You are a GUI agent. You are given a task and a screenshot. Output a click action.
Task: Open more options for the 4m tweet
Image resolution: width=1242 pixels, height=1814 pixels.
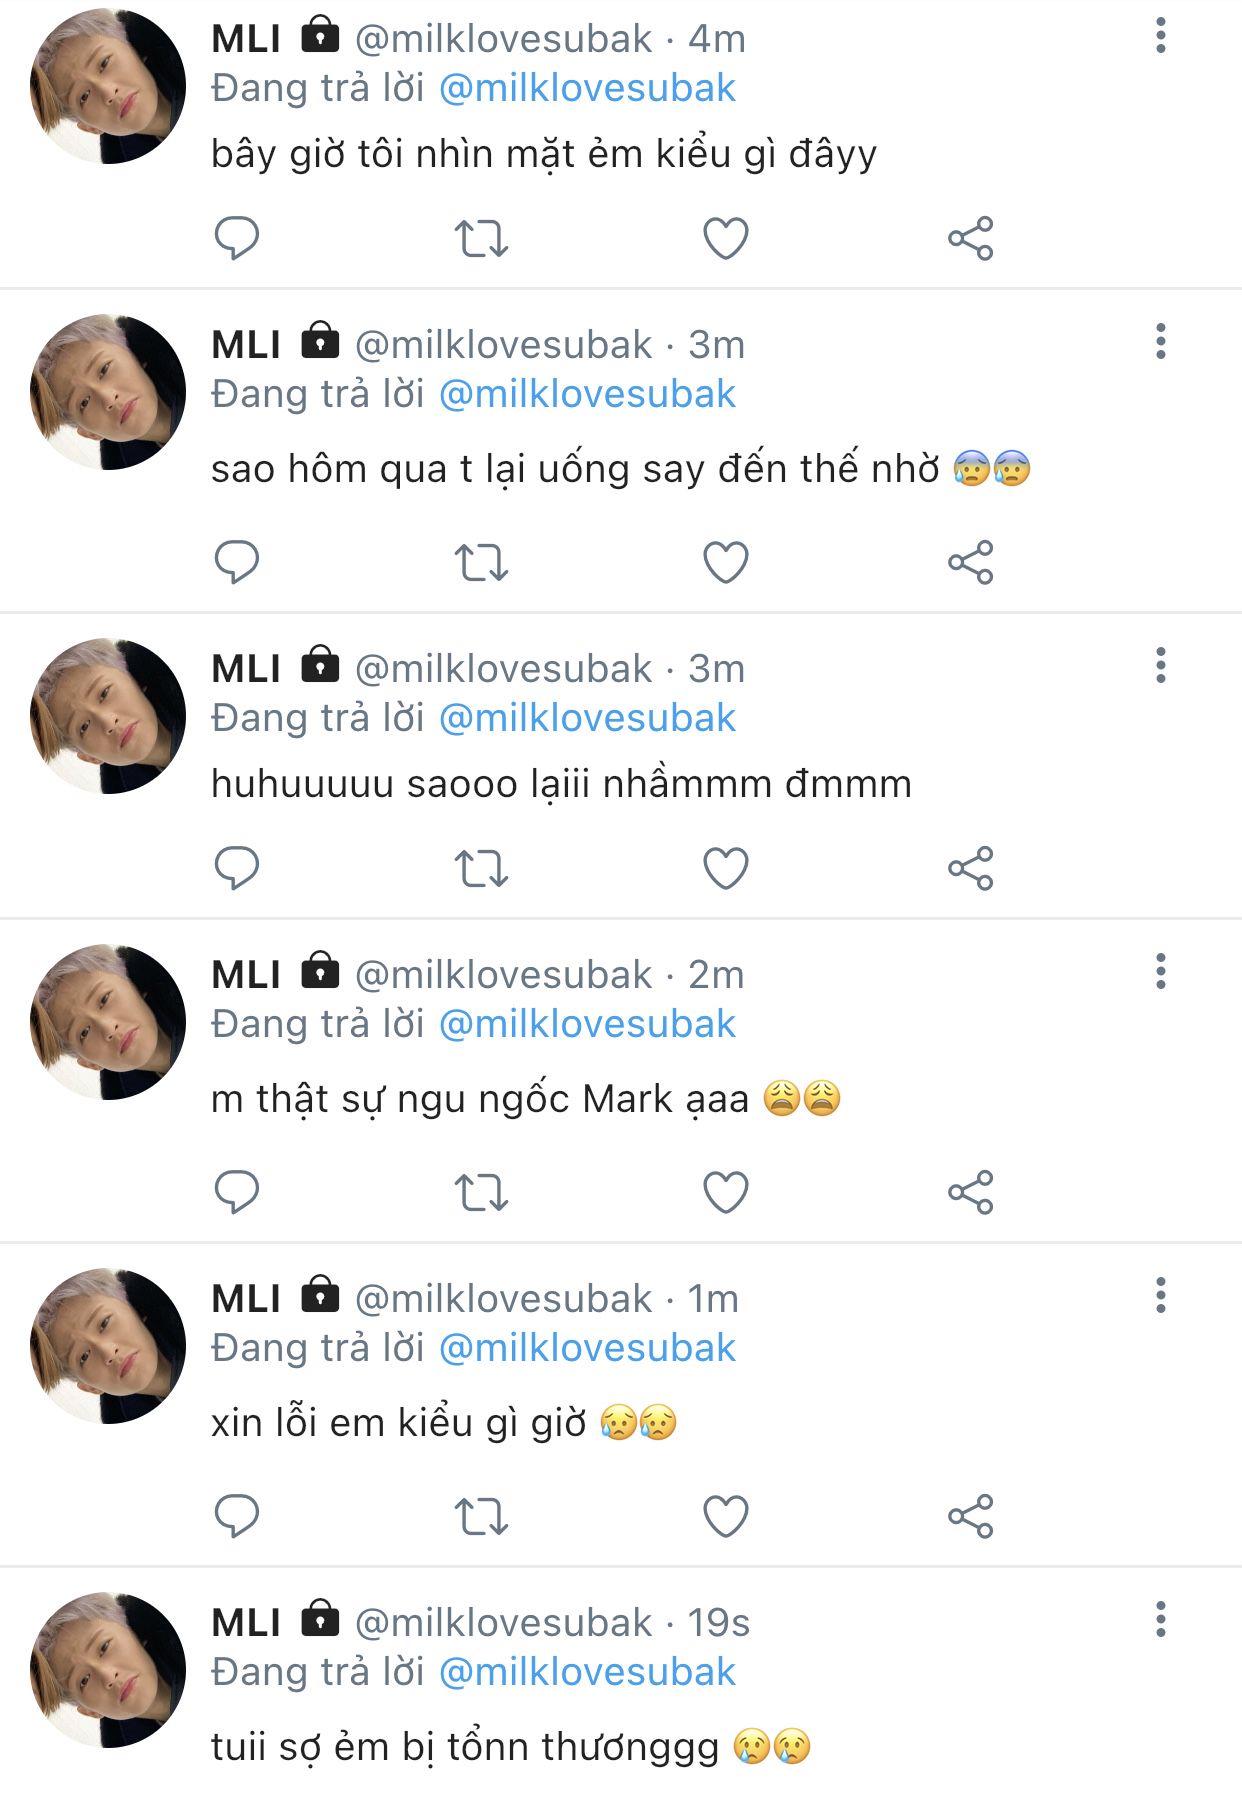pos(1160,36)
